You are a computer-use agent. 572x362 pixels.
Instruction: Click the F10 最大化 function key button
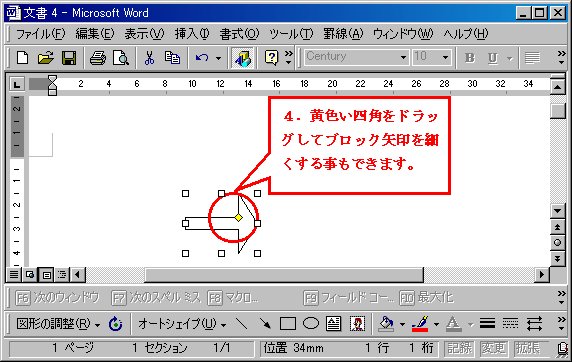click(x=426, y=298)
